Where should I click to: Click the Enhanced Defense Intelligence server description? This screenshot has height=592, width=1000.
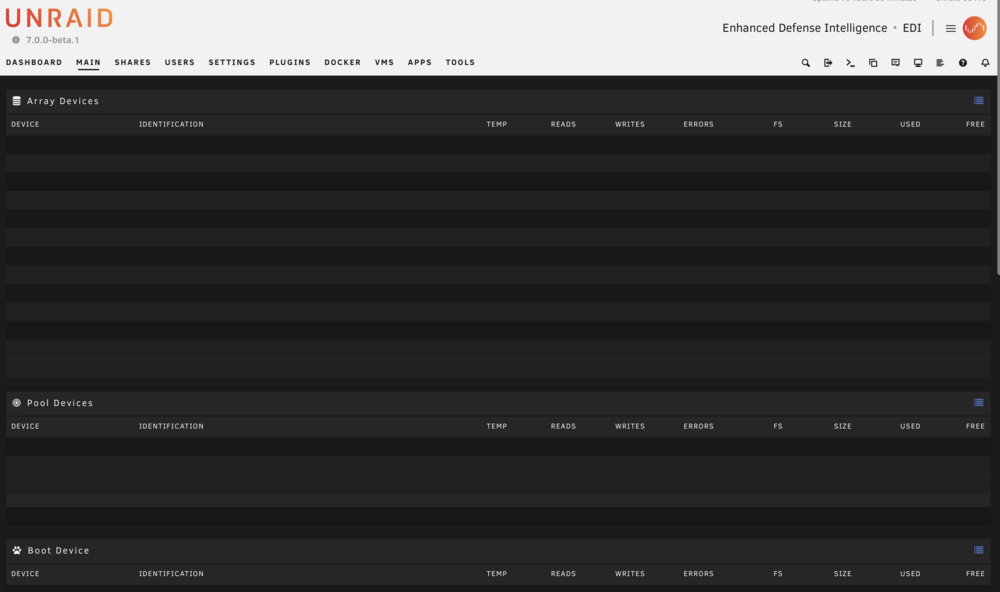coord(804,28)
